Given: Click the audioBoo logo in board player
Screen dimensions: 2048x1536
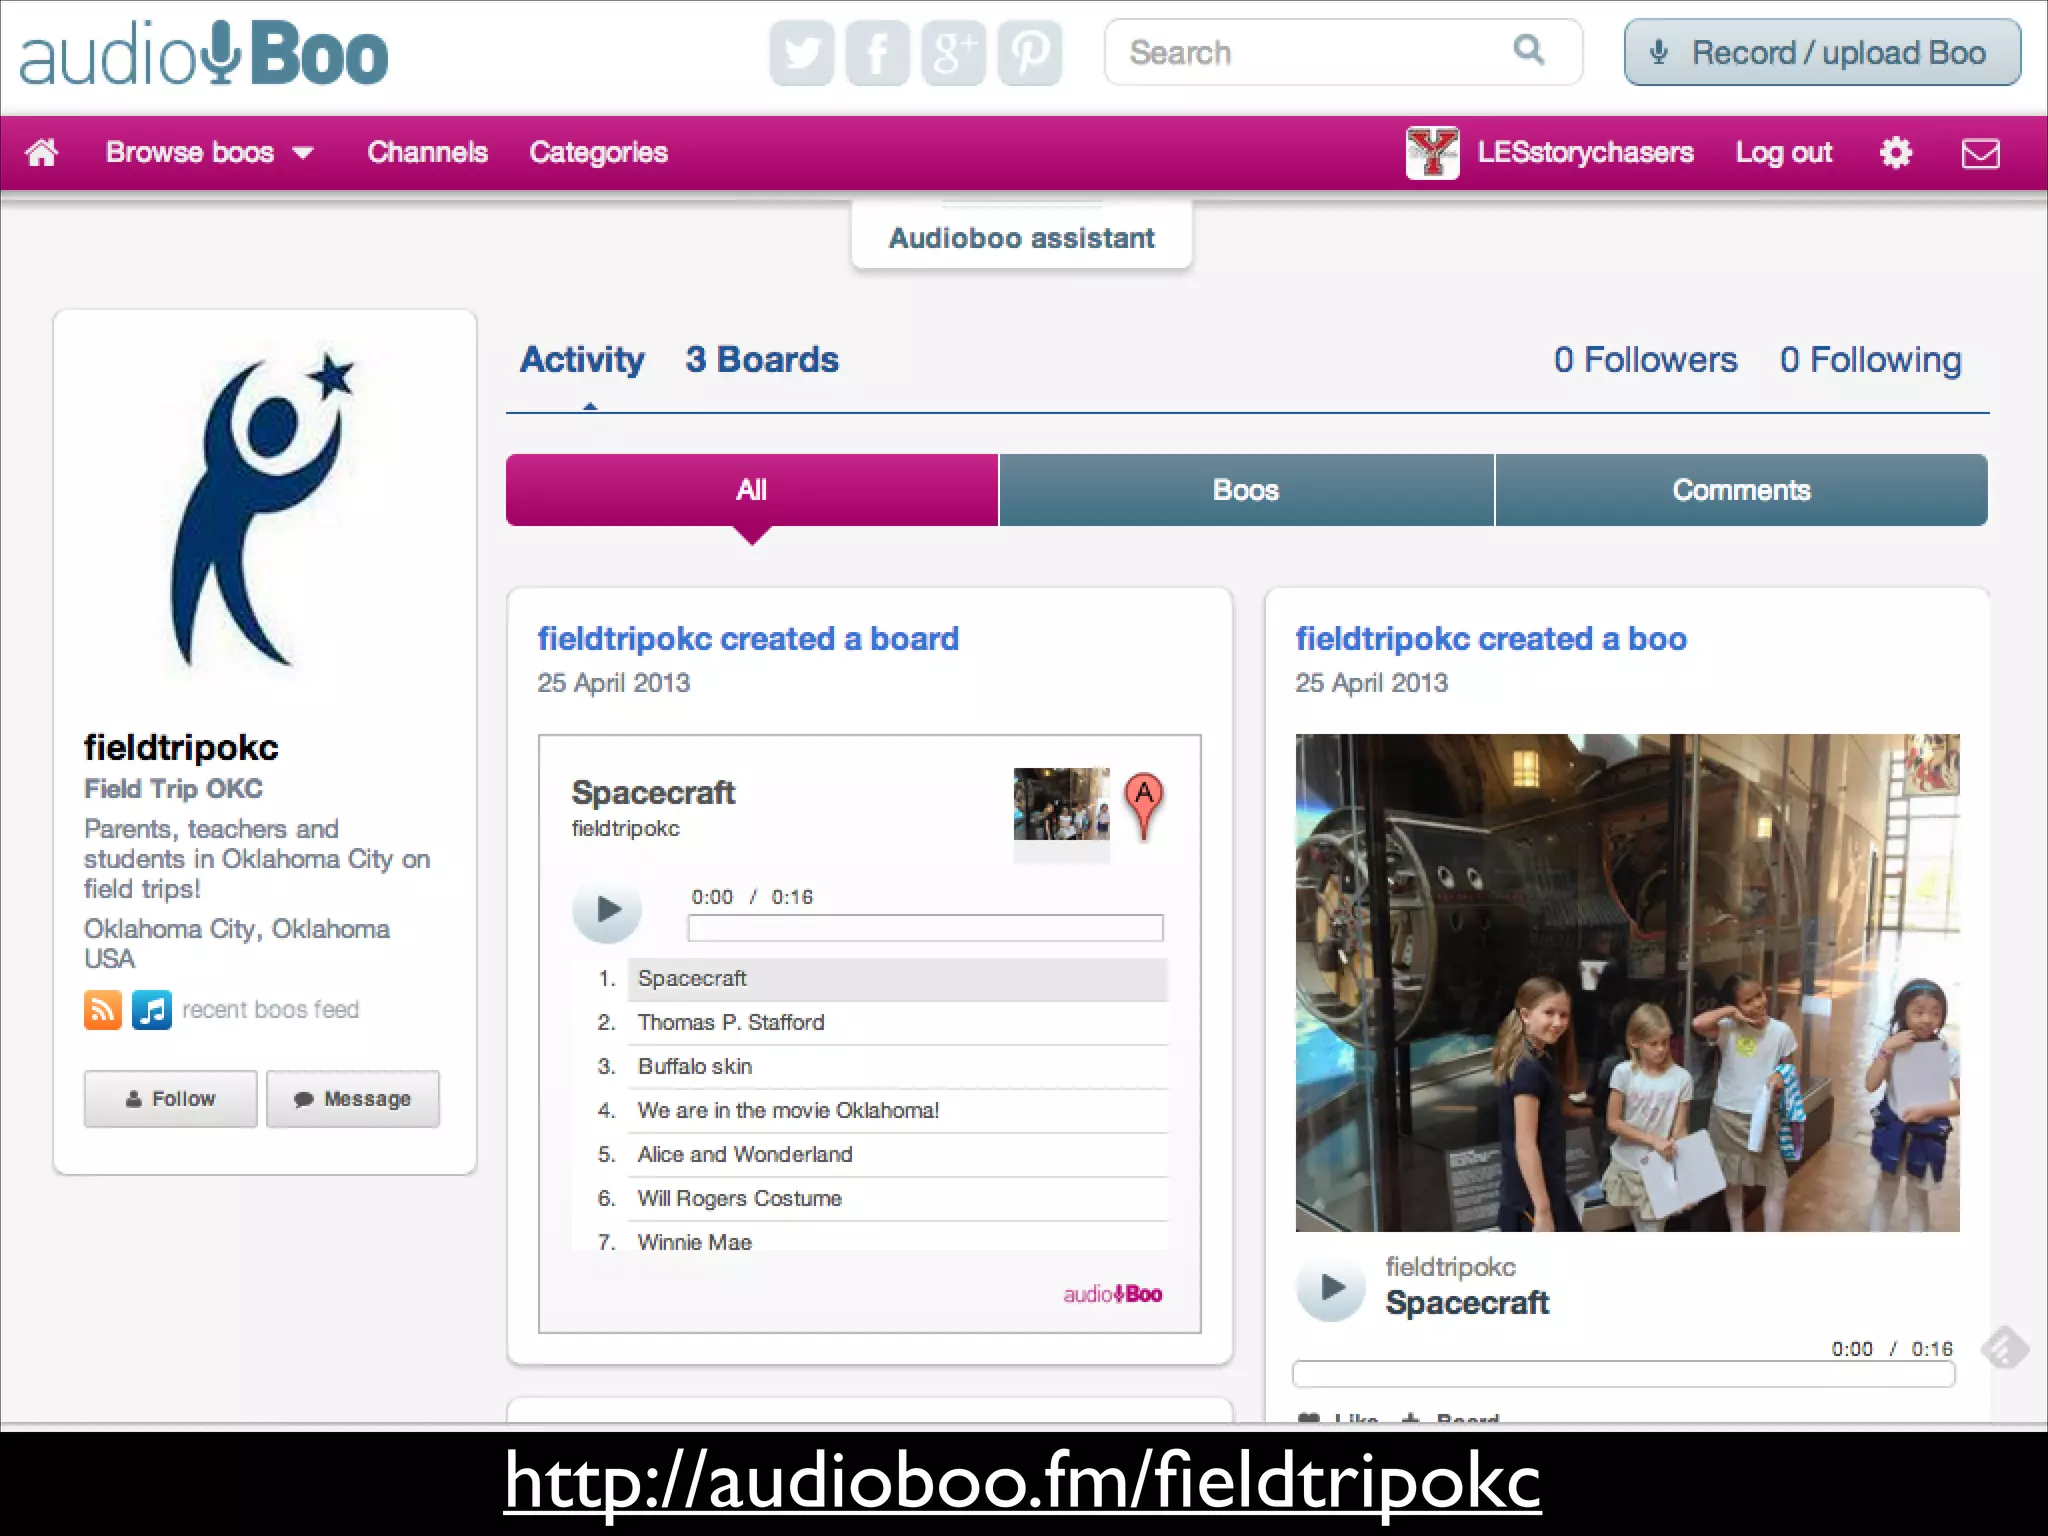Looking at the screenshot, I should [x=1112, y=1294].
